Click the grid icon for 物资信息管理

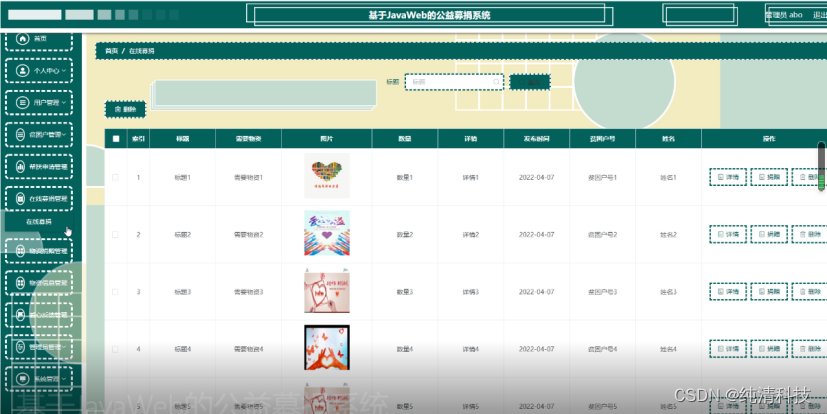click(x=20, y=283)
